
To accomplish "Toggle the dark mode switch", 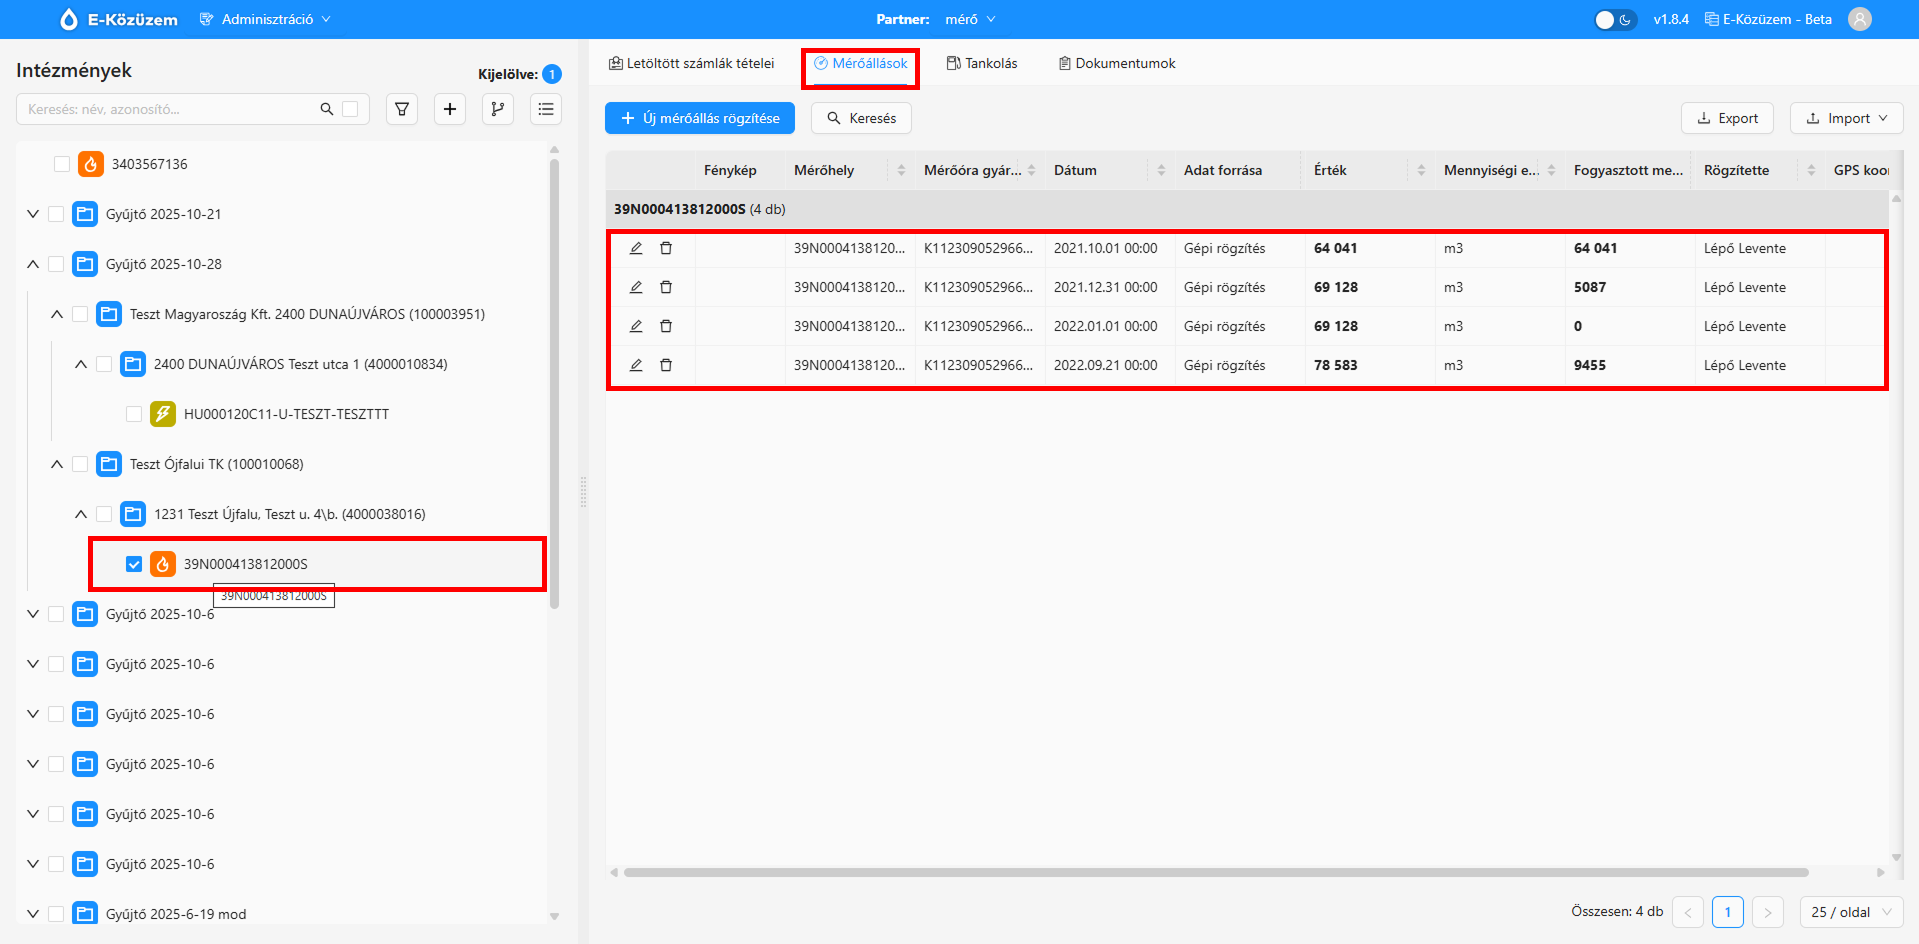I will (1614, 19).
